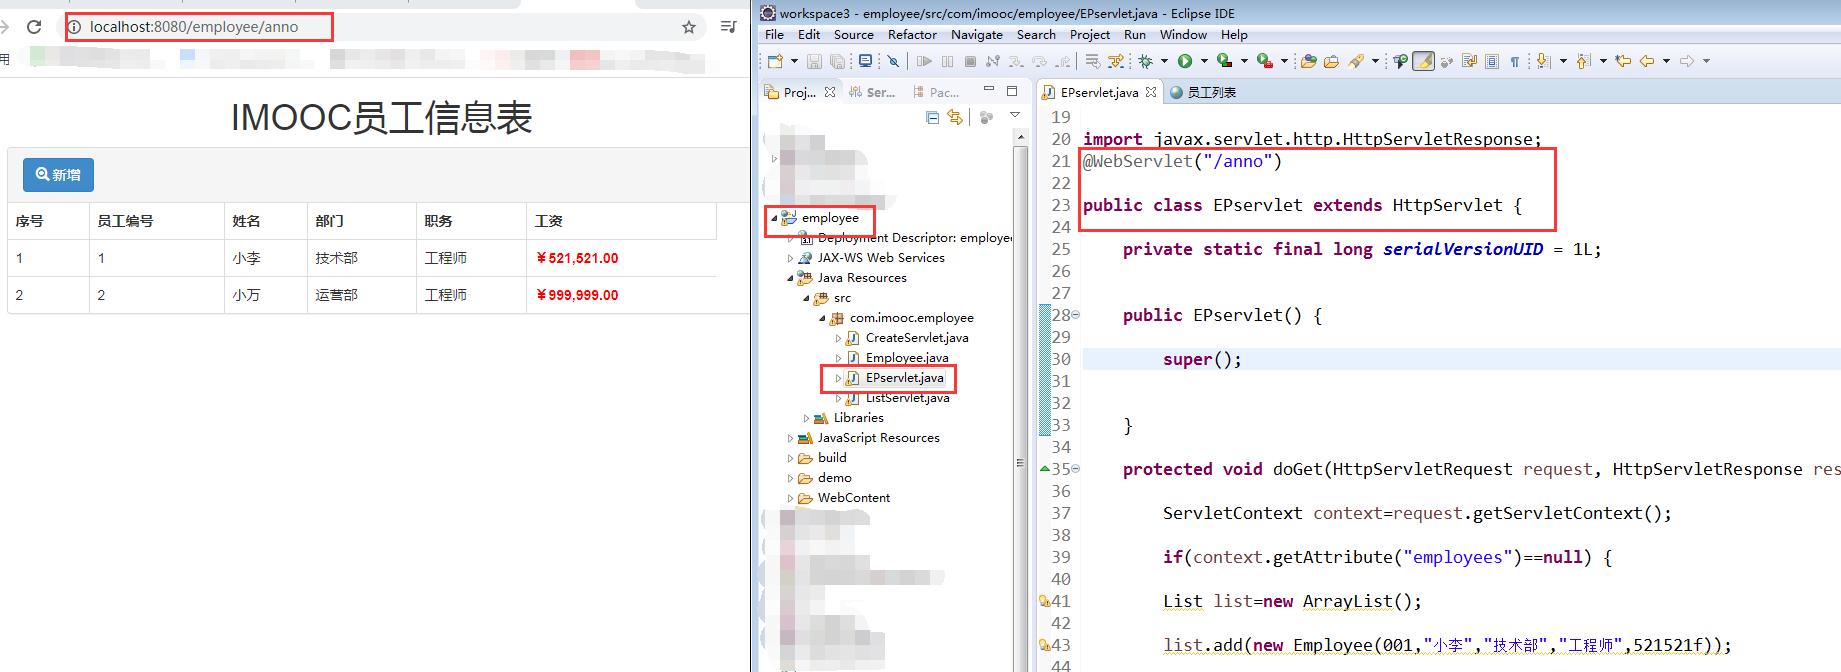Click Collapse All in Project Explorer
The width and height of the screenshot is (1841, 672).
click(932, 117)
